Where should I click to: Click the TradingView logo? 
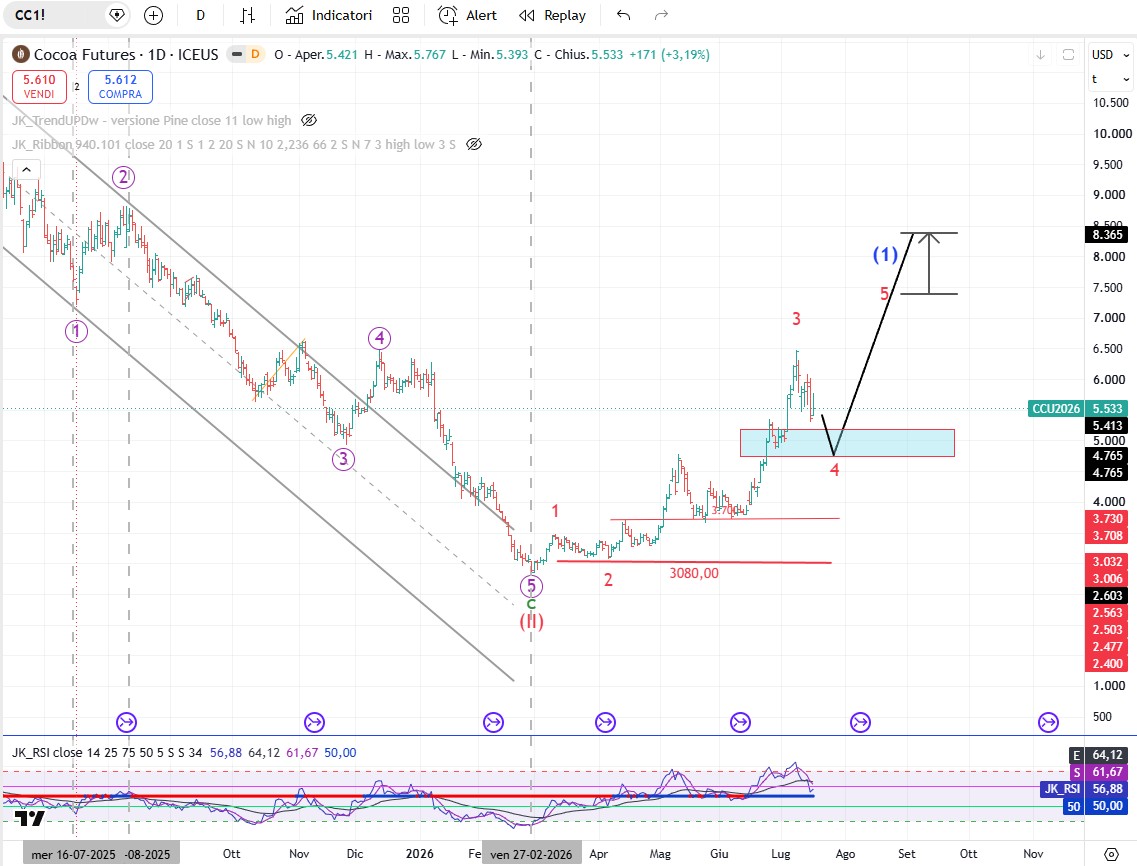30,819
